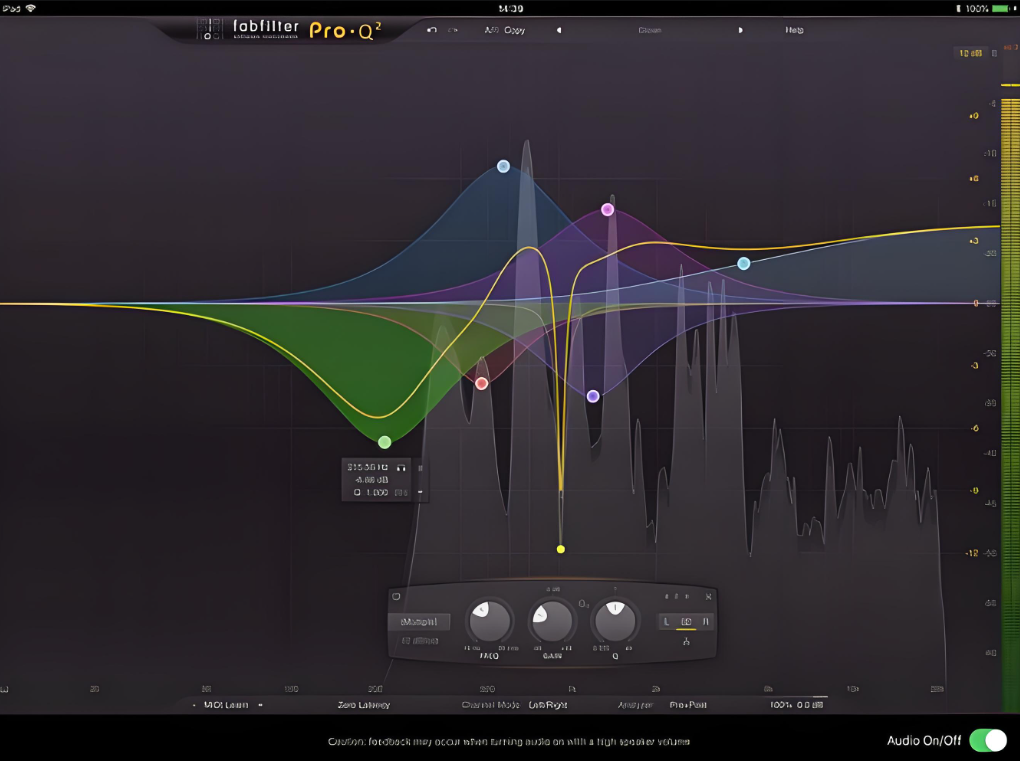Select the light blue bell band node at the top

(x=503, y=167)
